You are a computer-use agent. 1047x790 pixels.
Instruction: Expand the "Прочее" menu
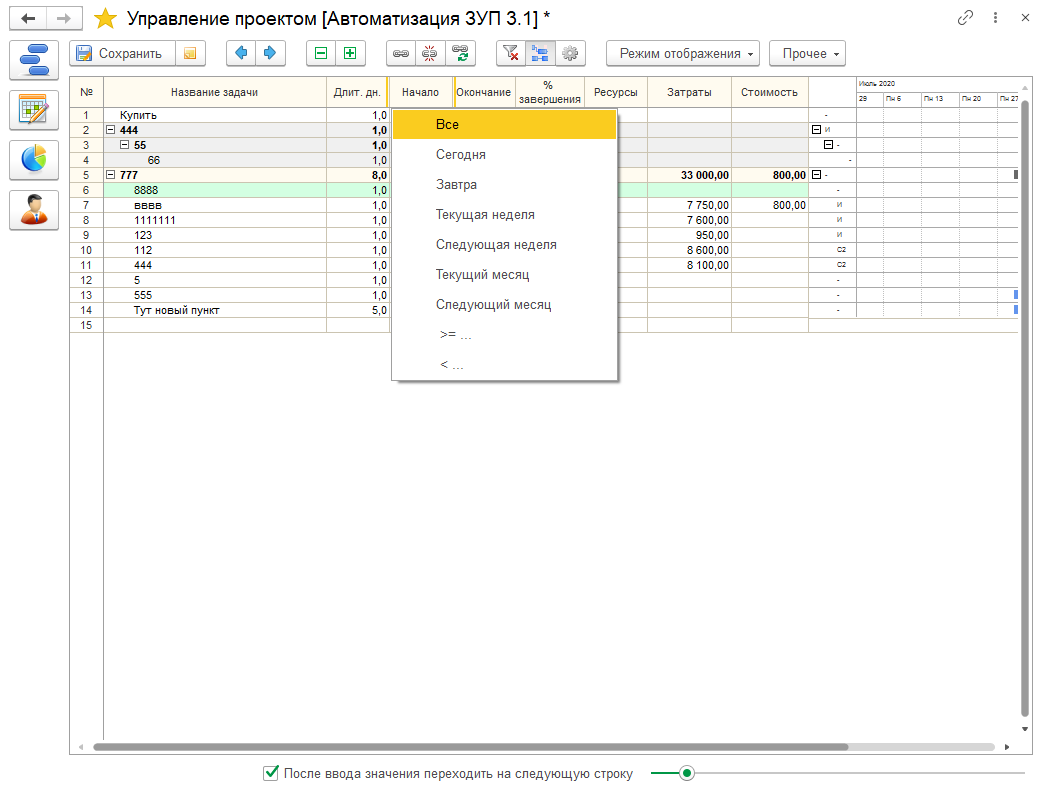(806, 53)
